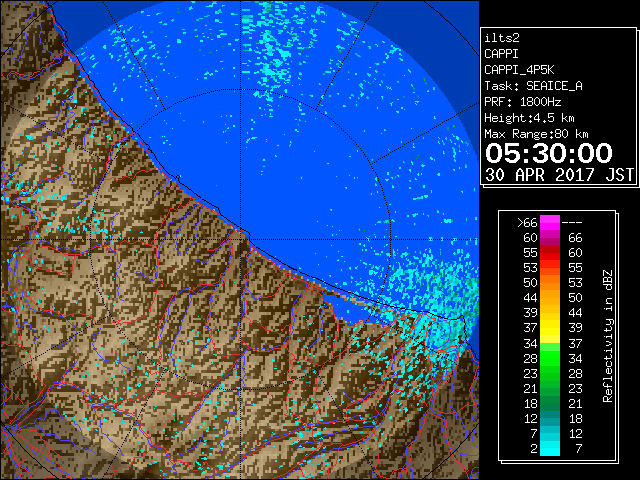Click the '>66' legend value

pos(527,223)
